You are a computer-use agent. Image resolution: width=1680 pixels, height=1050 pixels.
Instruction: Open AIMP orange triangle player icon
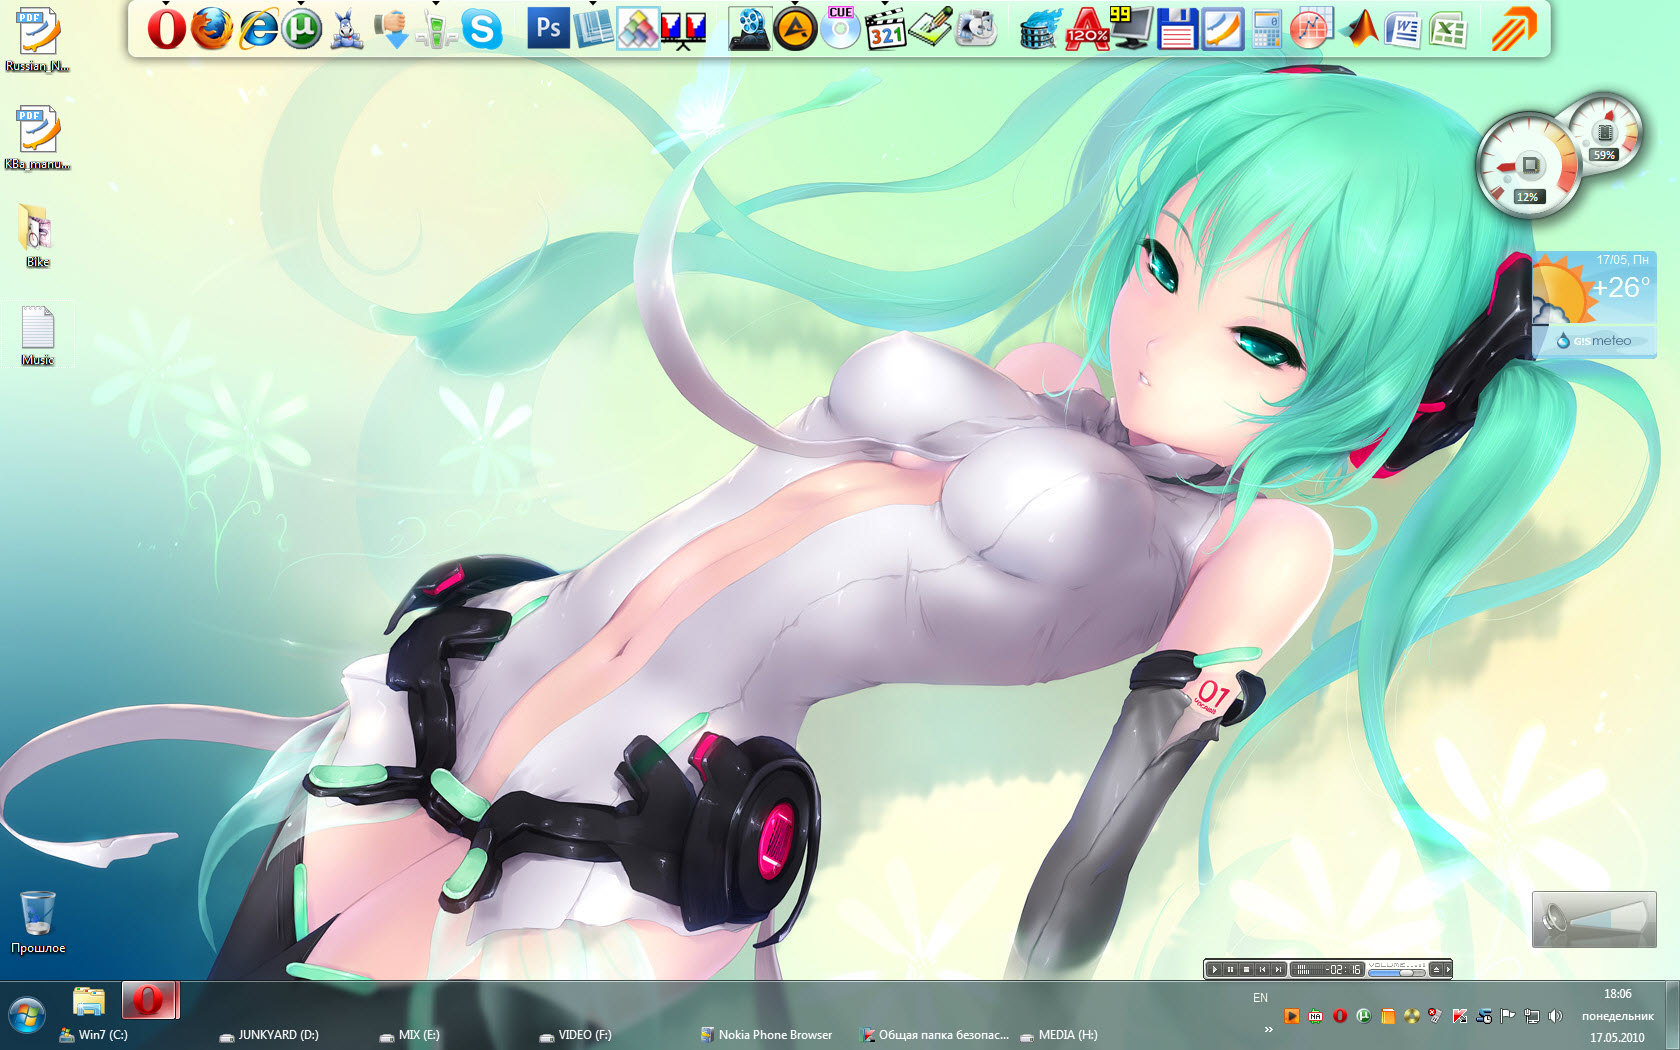(x=796, y=30)
